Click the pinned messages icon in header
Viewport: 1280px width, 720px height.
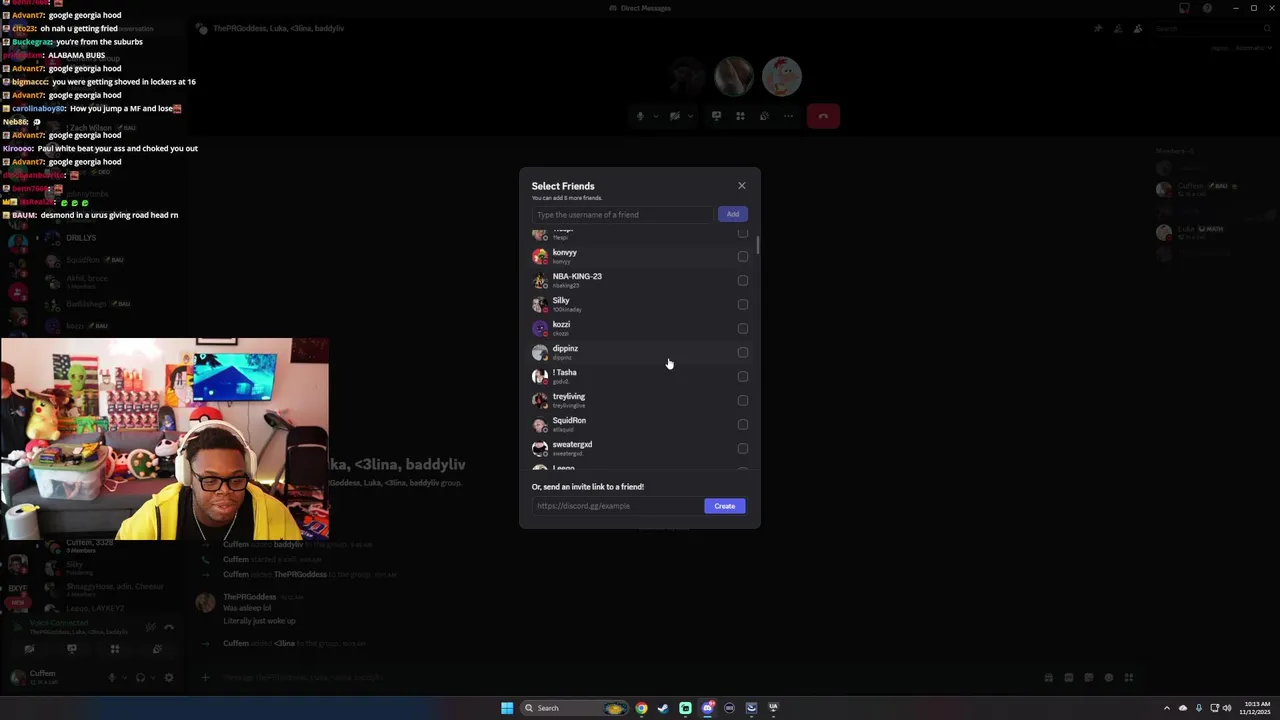click(1098, 28)
